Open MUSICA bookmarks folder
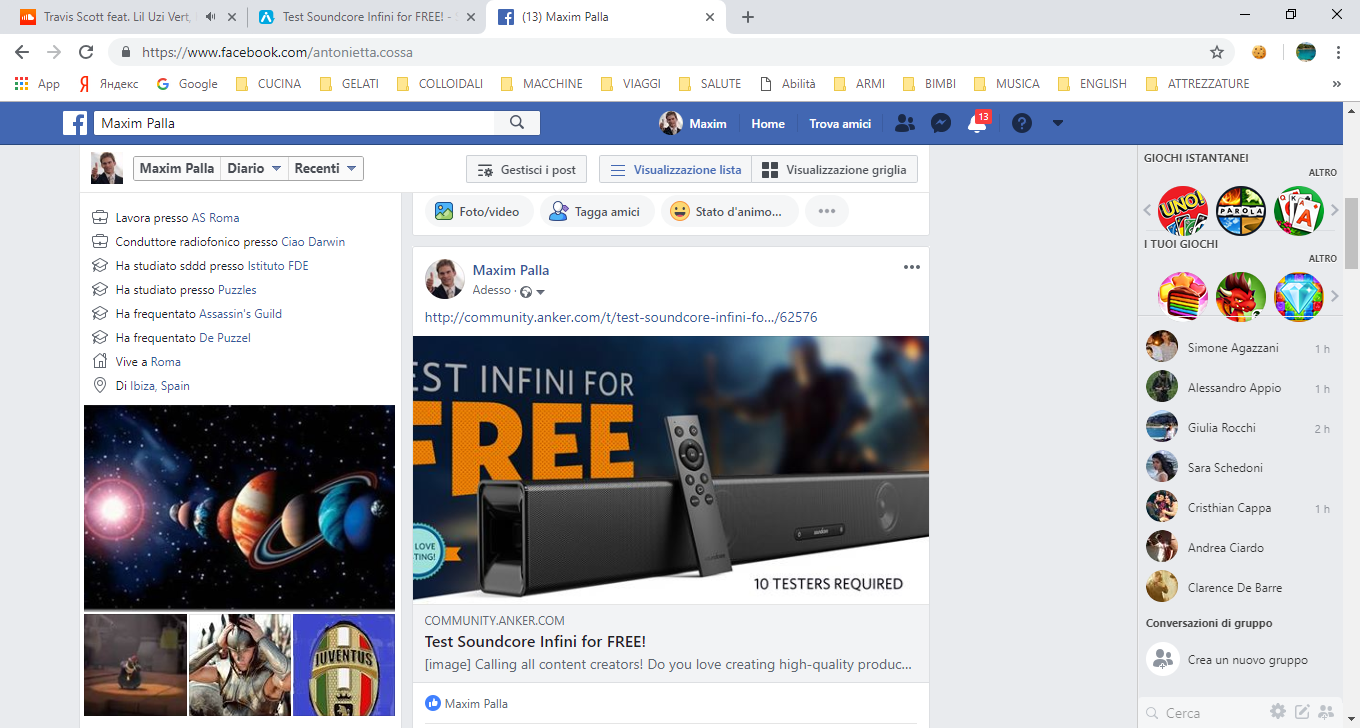1360x728 pixels. pyautogui.click(x=1006, y=84)
